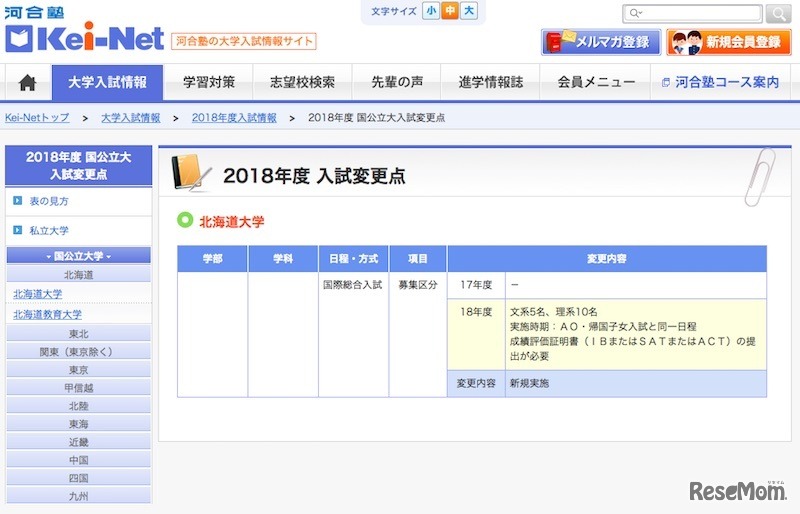Viewport: 800px width, 514px height.
Task: Open 河合塾コース案内 link
Action: (720, 82)
